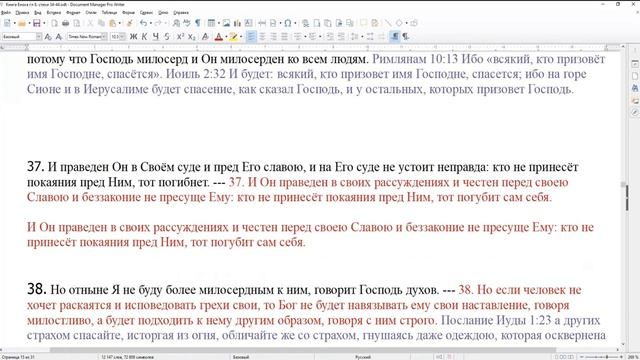The height and width of the screenshot is (360, 640).
Task: Click the Open folder icon
Action: click(22, 23)
